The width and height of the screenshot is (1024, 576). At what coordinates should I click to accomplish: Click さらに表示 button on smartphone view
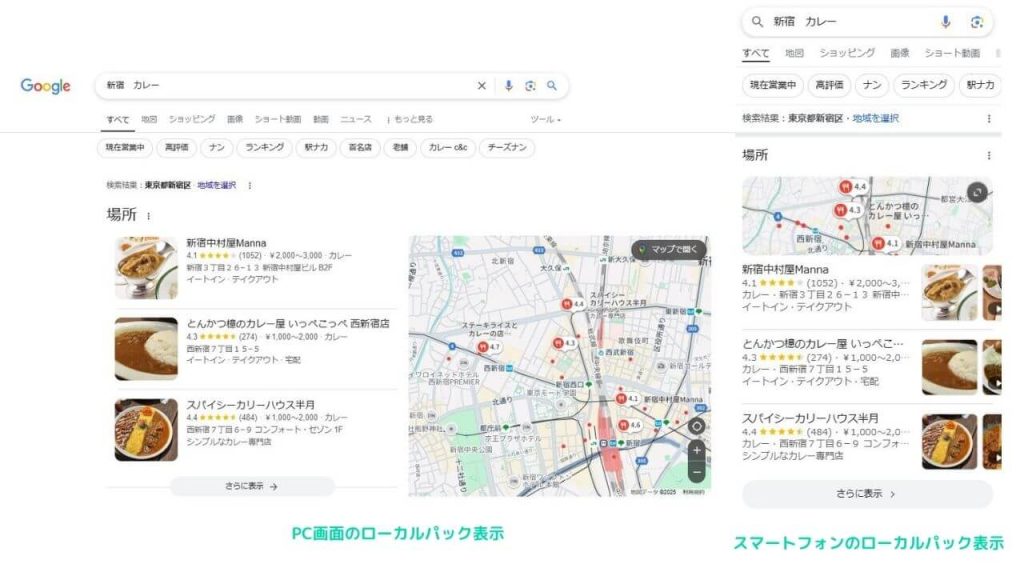coord(867,494)
